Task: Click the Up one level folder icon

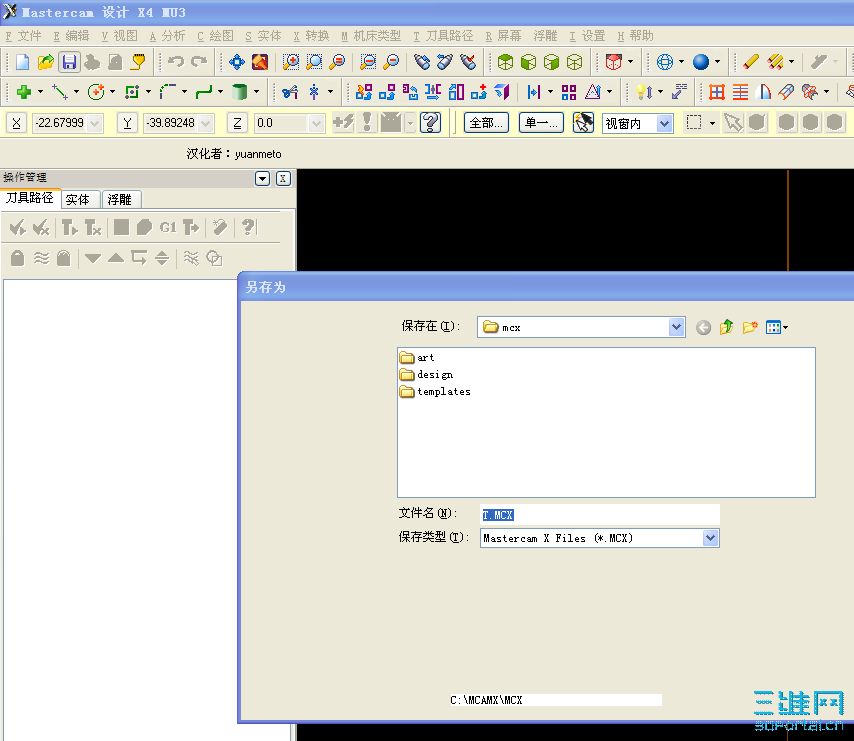Action: click(727, 327)
